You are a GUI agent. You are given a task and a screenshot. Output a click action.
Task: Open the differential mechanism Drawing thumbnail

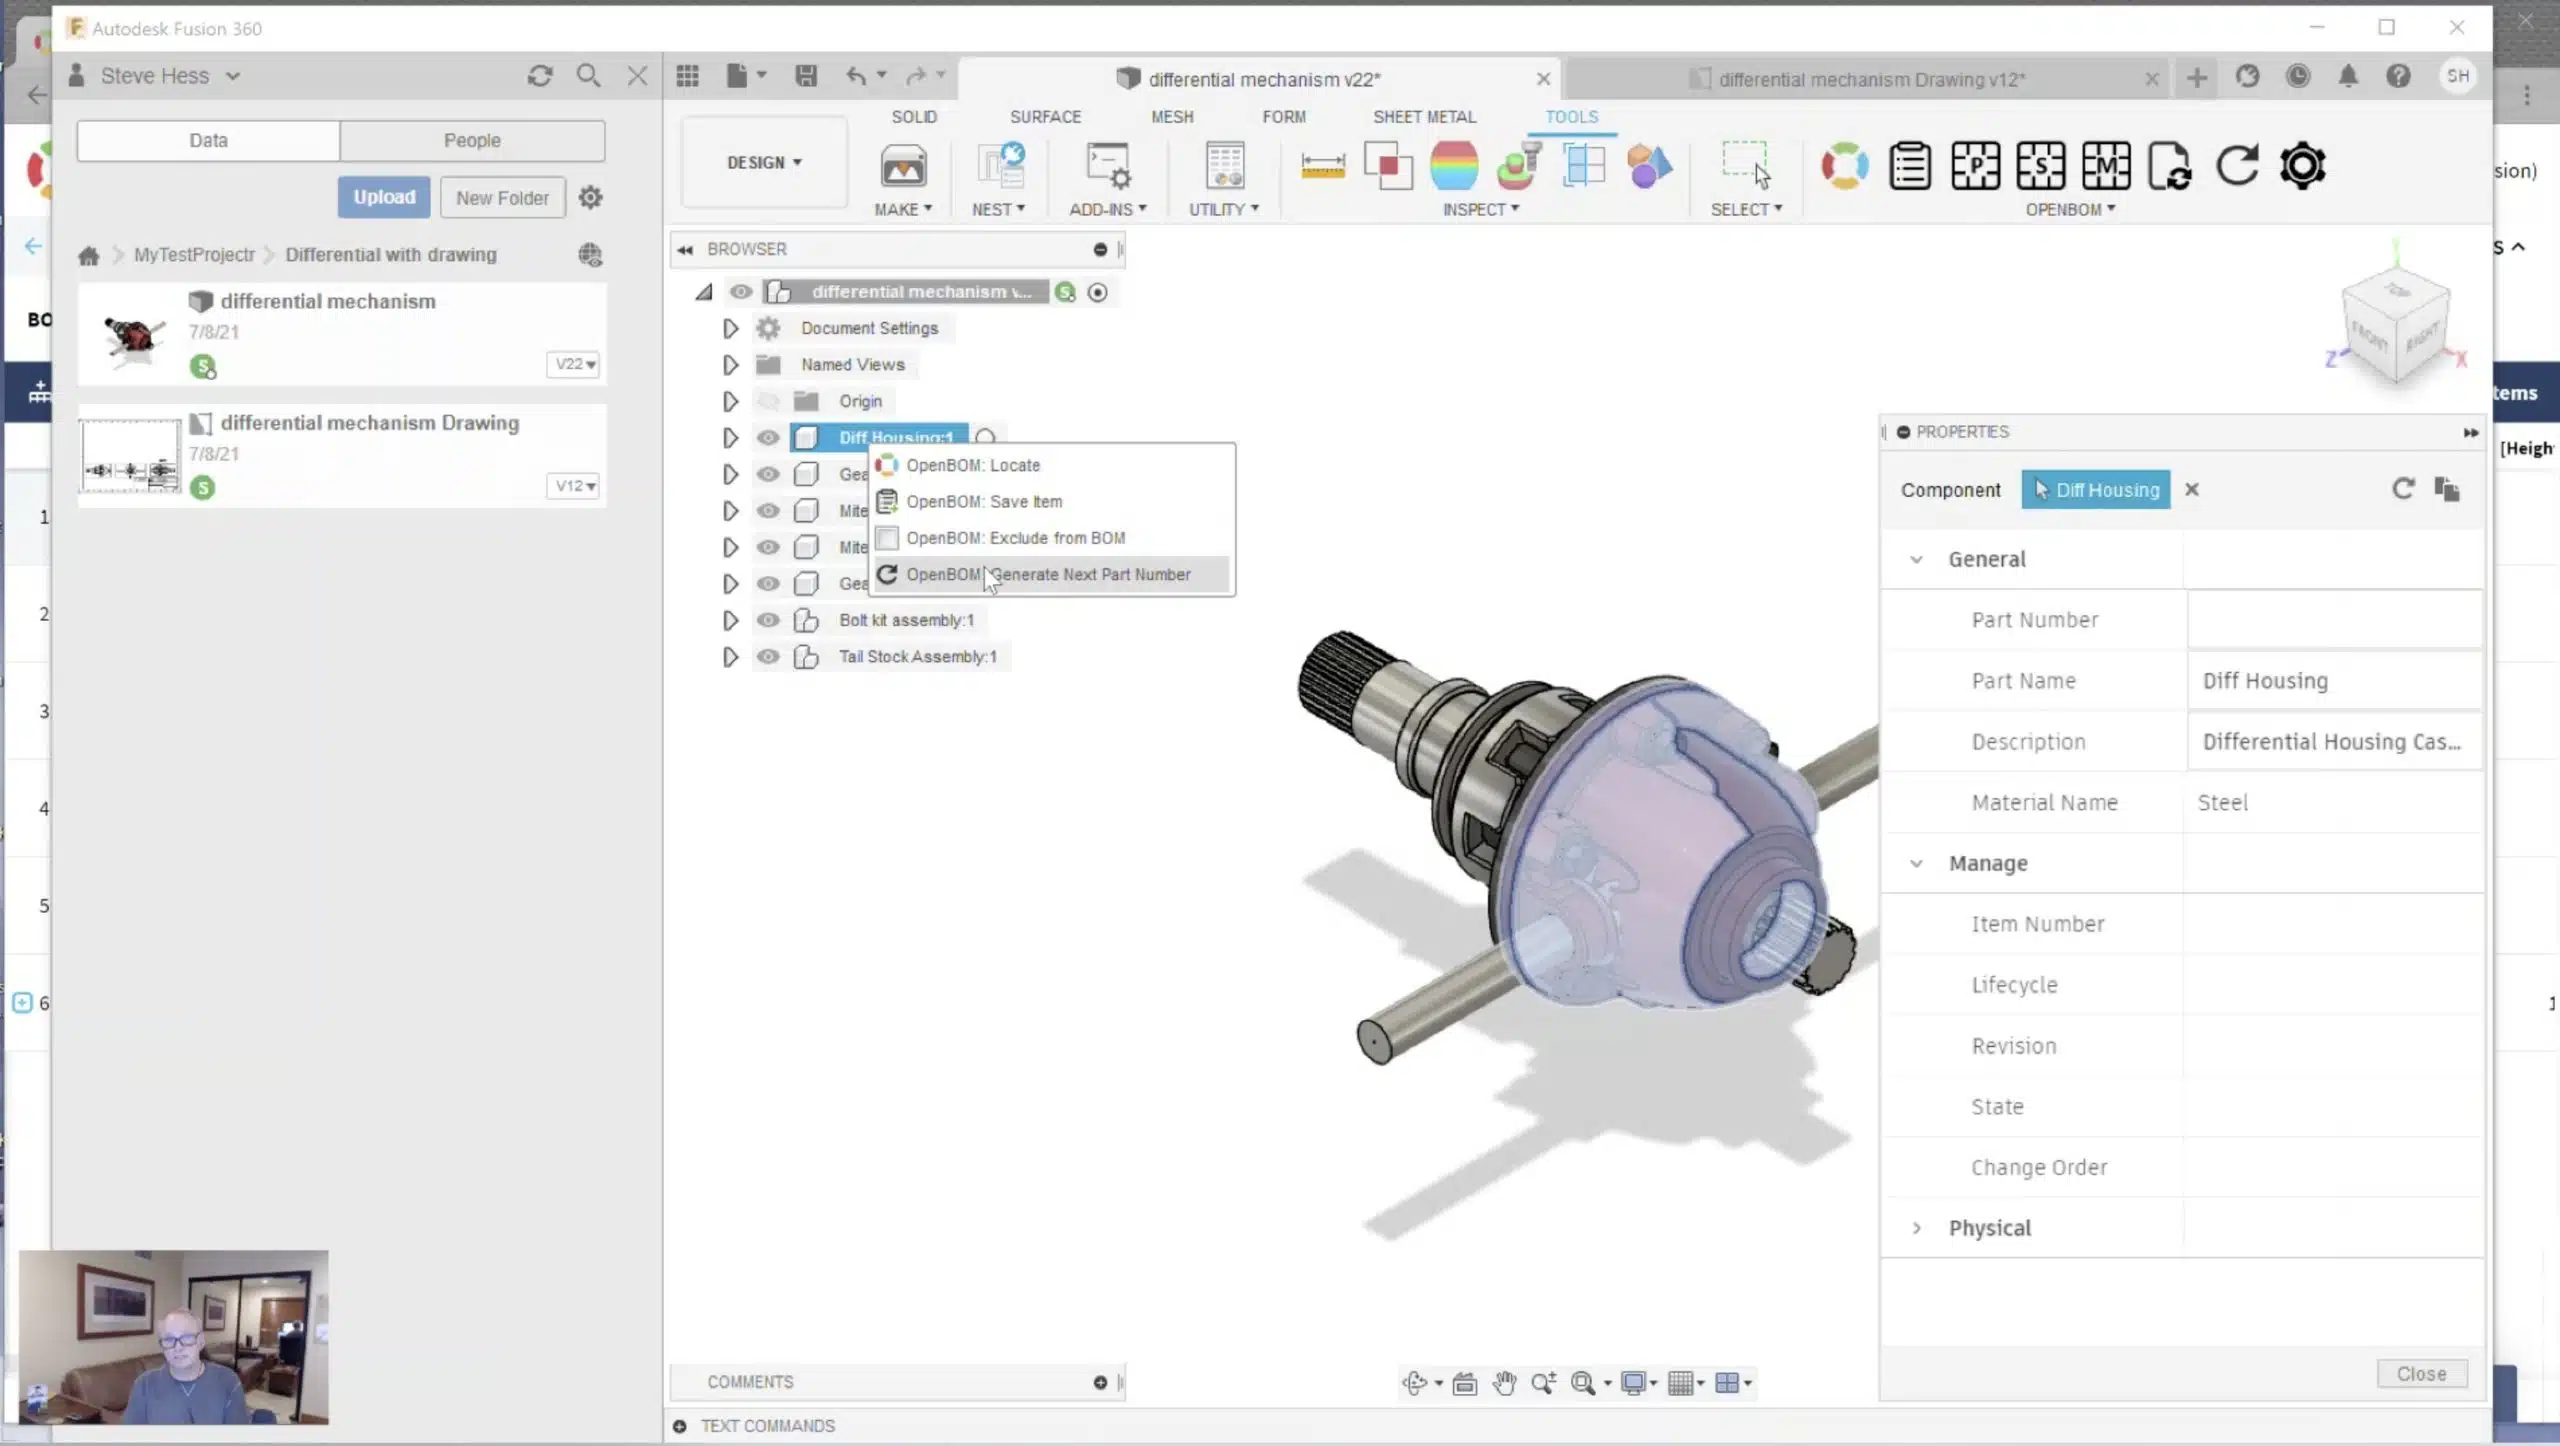point(130,456)
